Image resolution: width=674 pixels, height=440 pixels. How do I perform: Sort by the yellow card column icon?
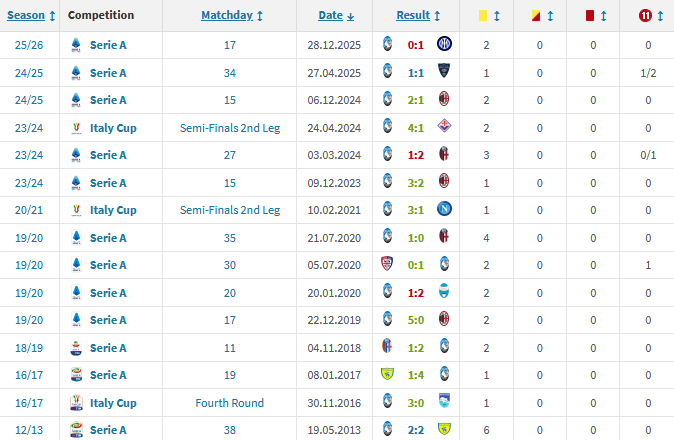tap(481, 16)
